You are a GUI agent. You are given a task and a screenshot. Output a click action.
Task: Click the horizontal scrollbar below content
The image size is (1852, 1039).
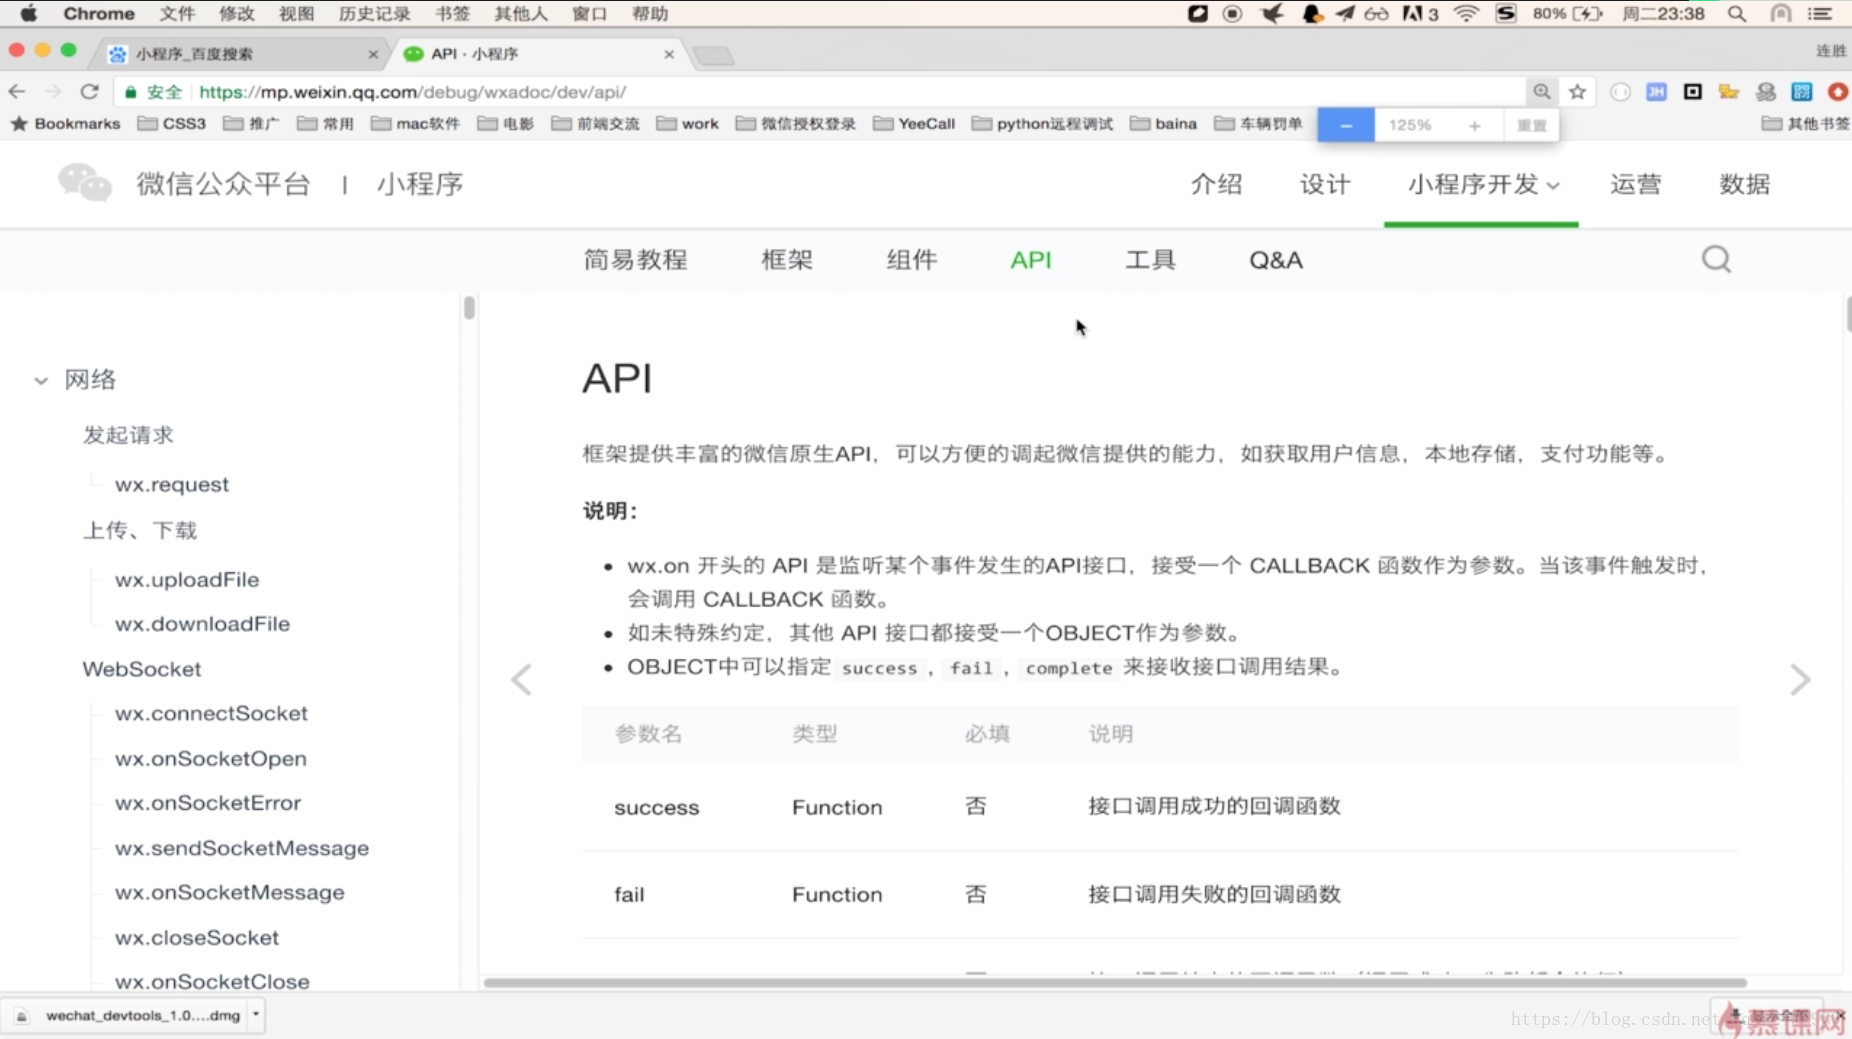tap(1115, 983)
